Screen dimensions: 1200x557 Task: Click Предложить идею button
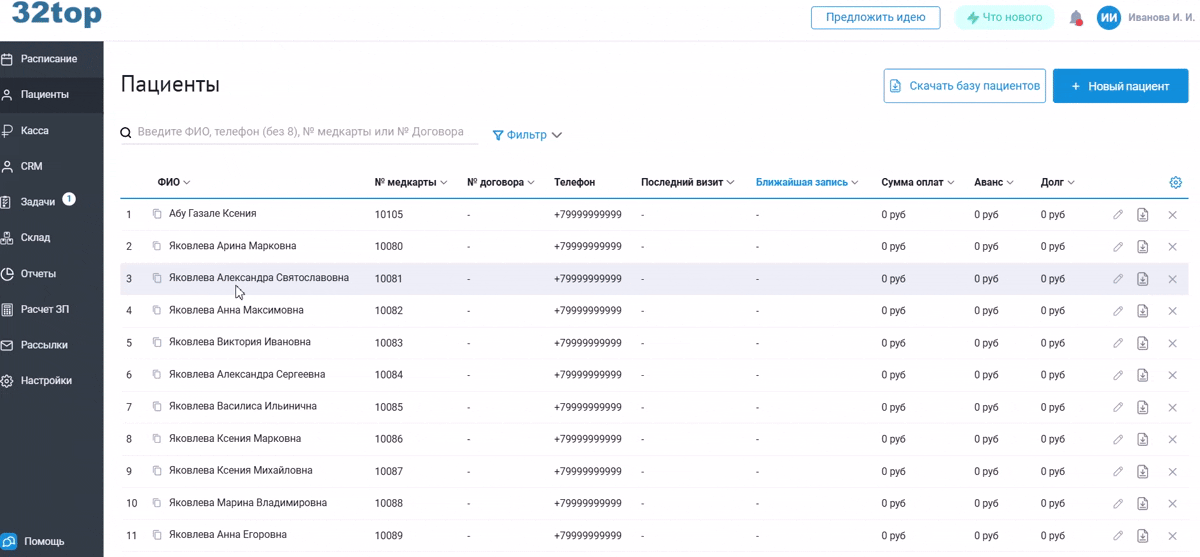pos(875,17)
